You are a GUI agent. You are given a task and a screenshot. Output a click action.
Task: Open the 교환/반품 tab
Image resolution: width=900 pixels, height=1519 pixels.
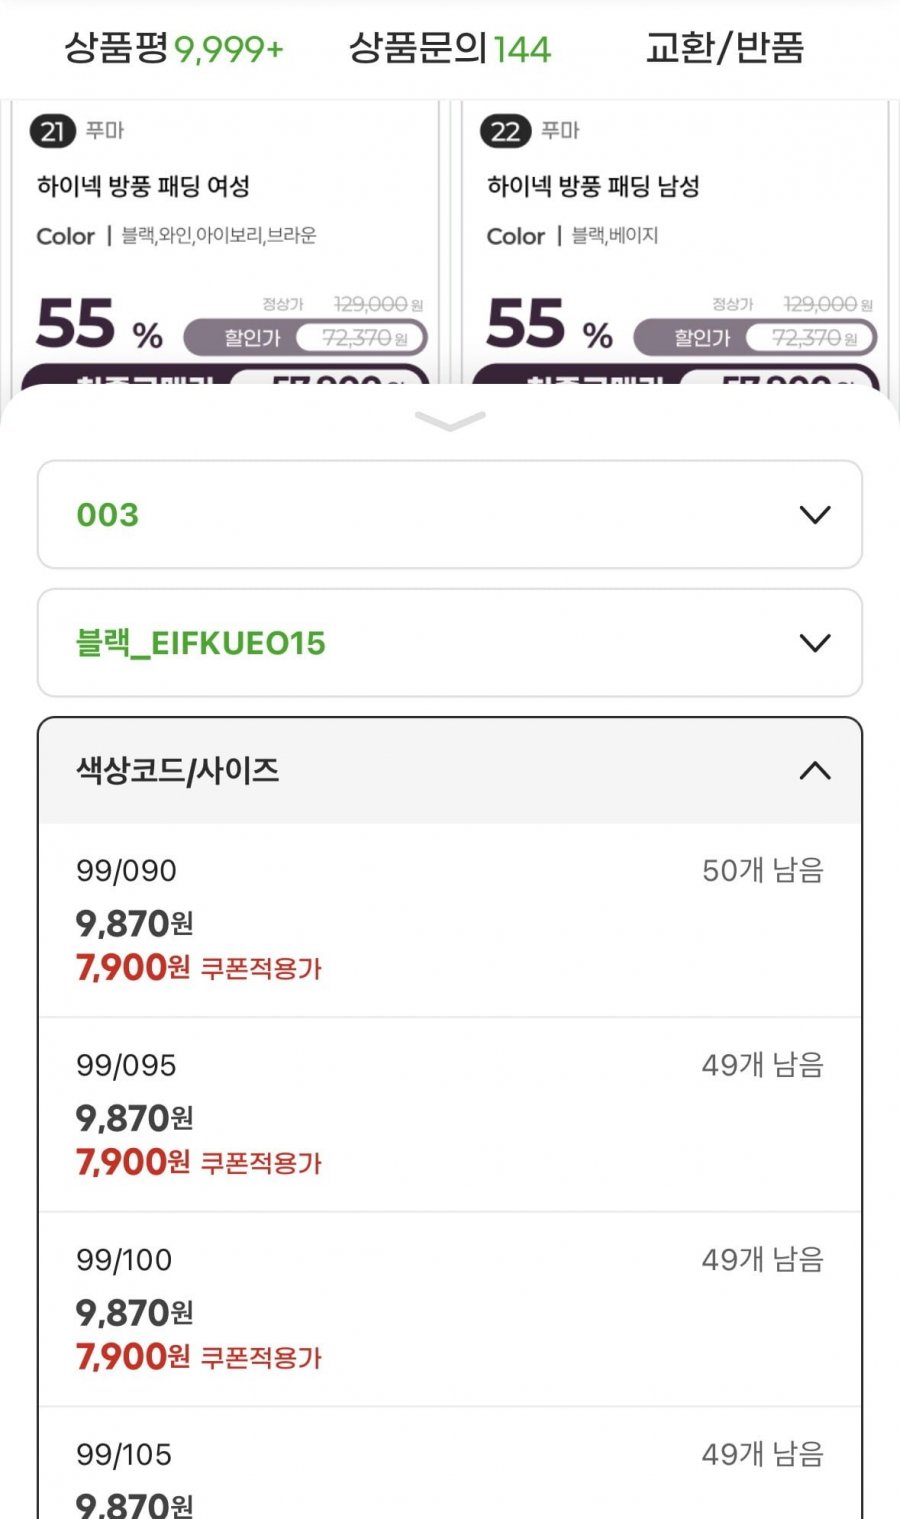[724, 48]
